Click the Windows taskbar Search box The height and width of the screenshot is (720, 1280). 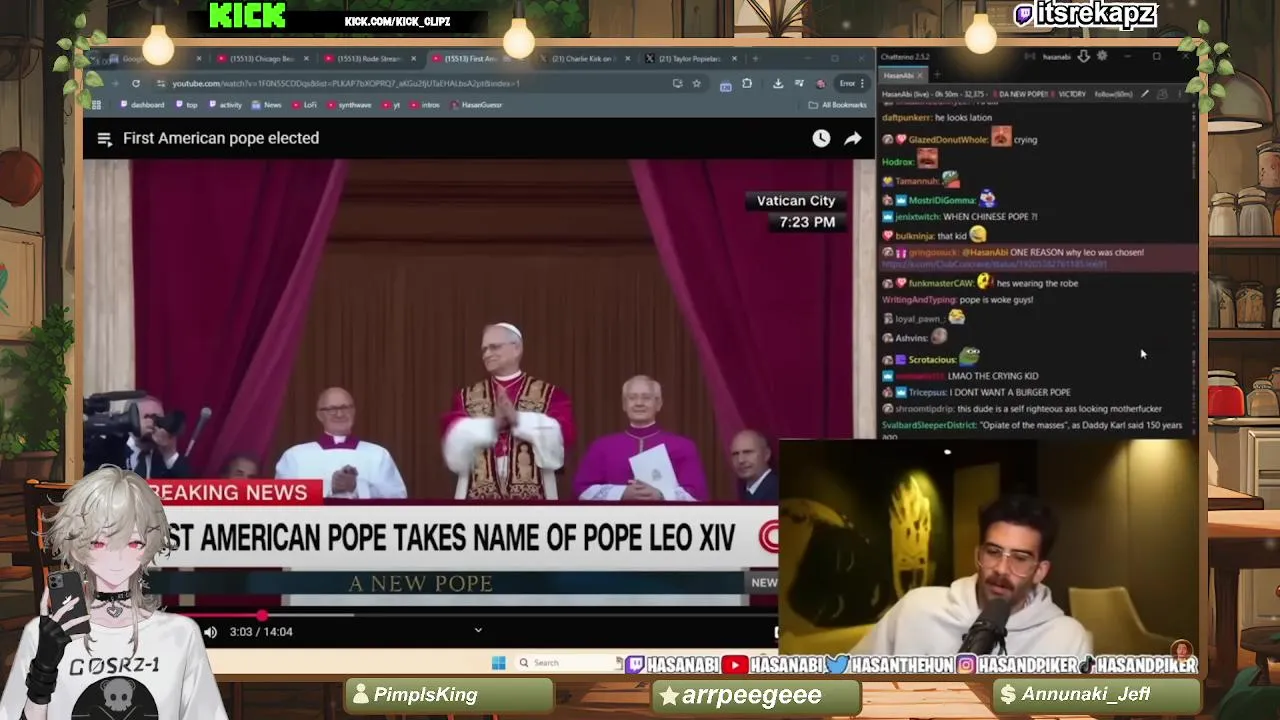[568, 663]
